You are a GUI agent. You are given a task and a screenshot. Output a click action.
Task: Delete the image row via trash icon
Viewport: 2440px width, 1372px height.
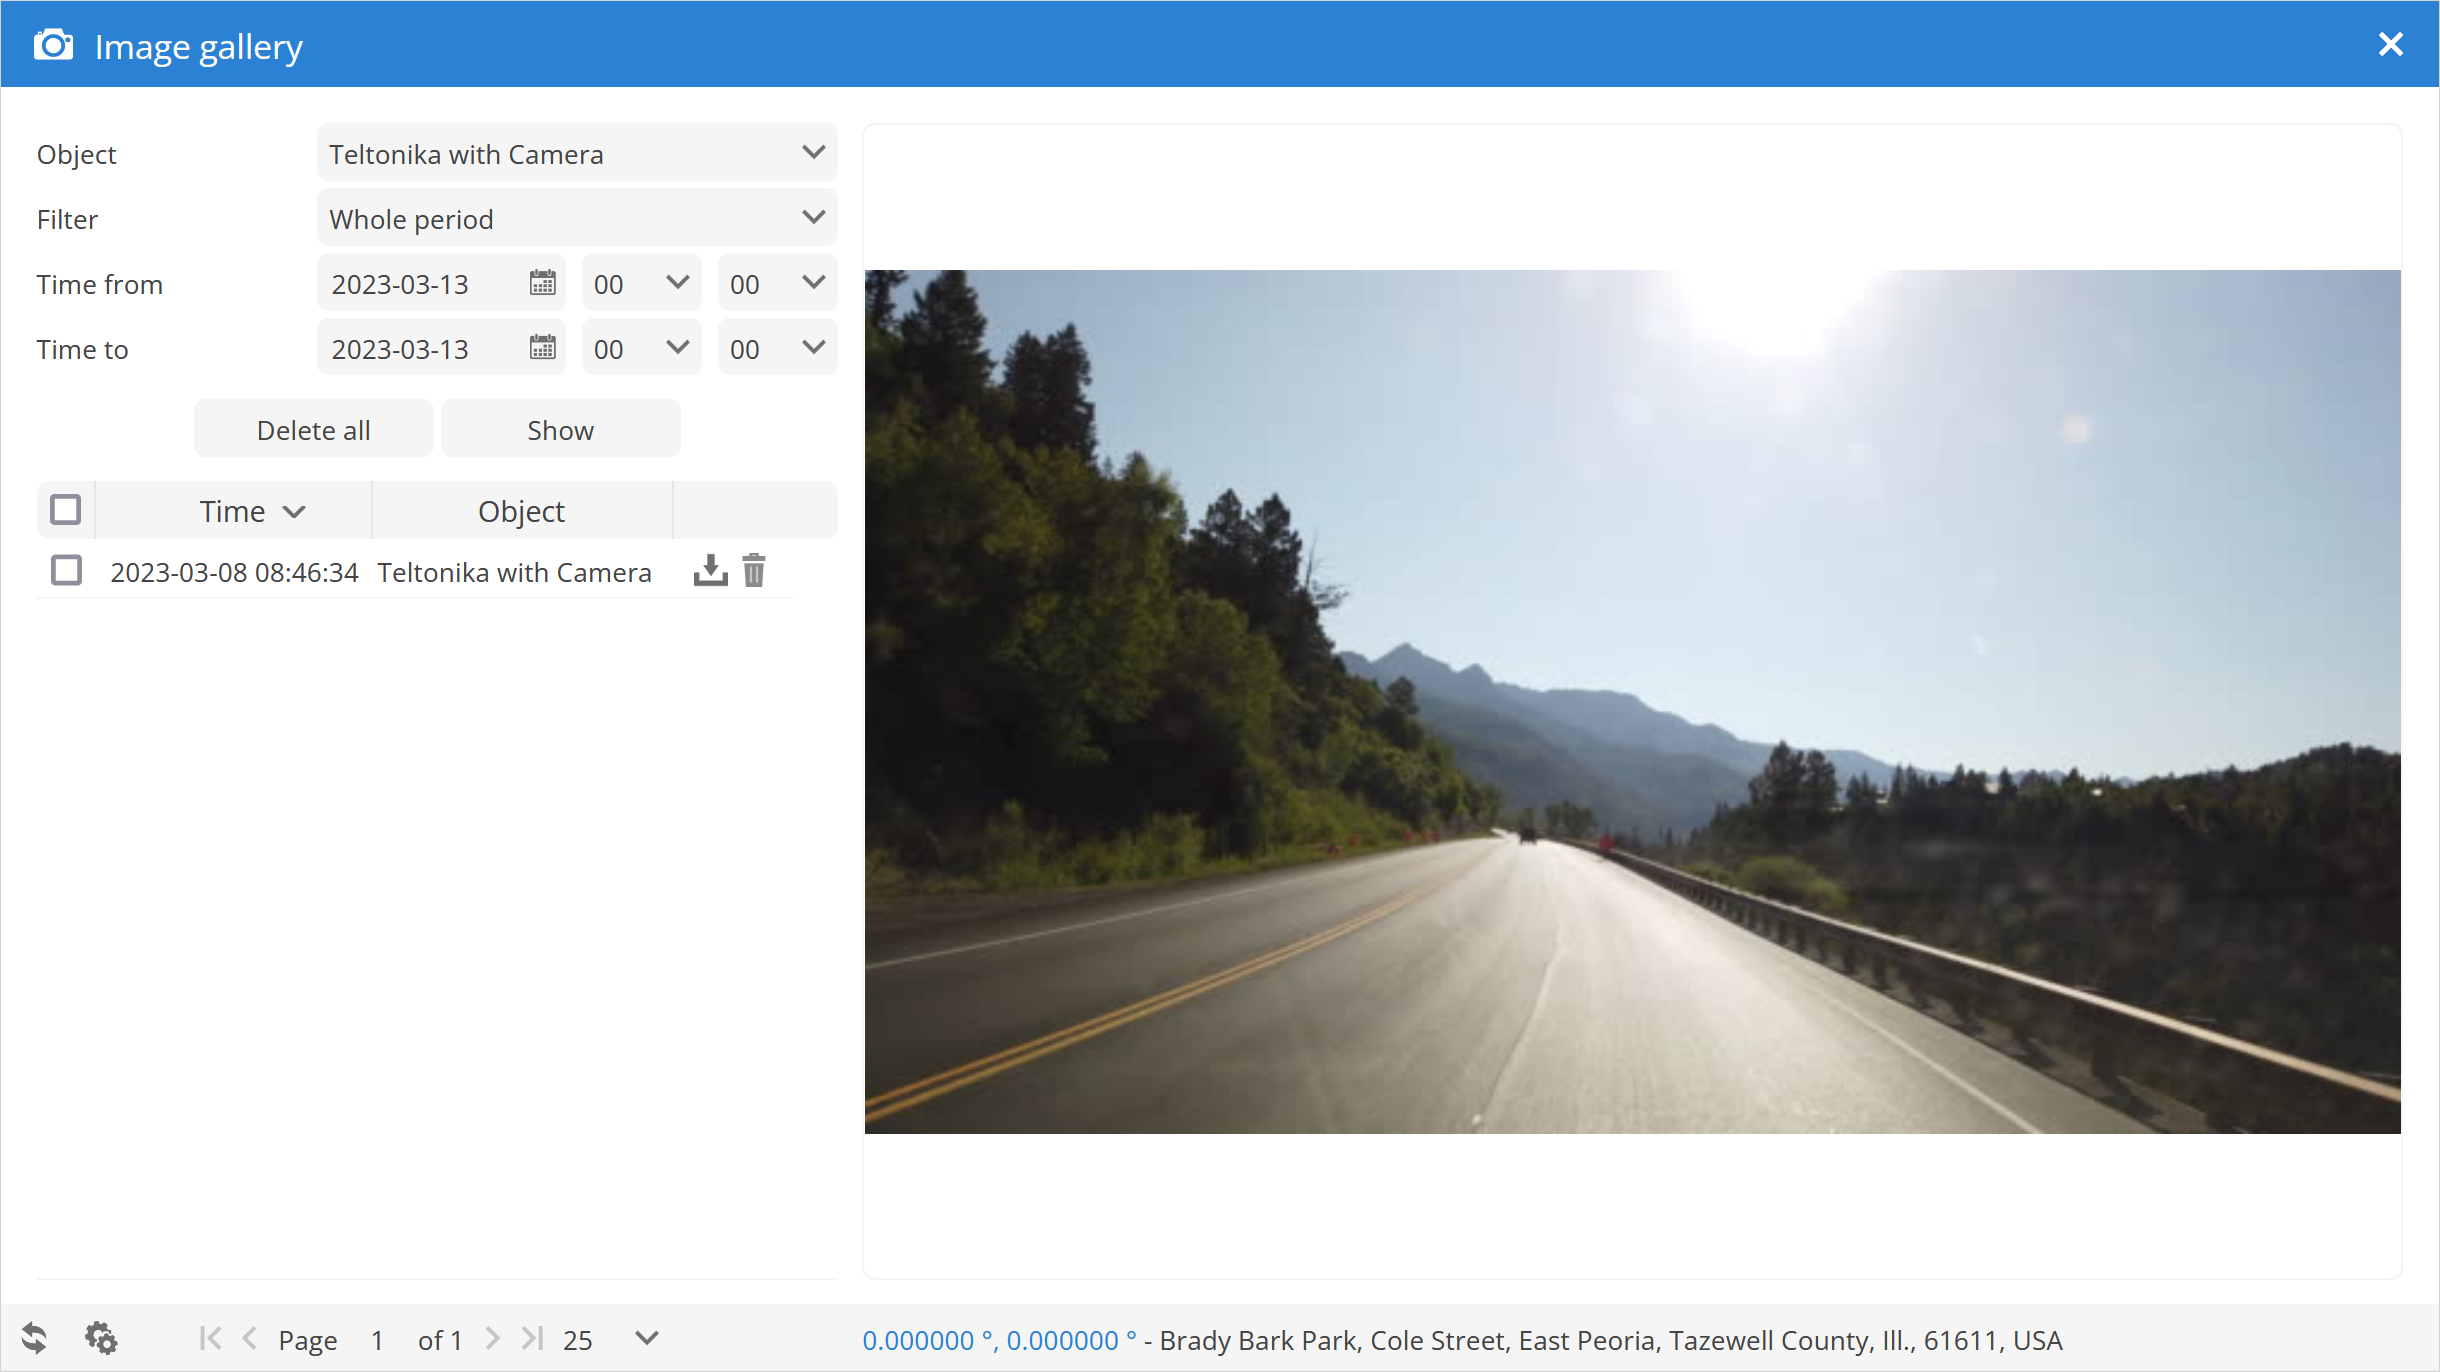tap(754, 571)
